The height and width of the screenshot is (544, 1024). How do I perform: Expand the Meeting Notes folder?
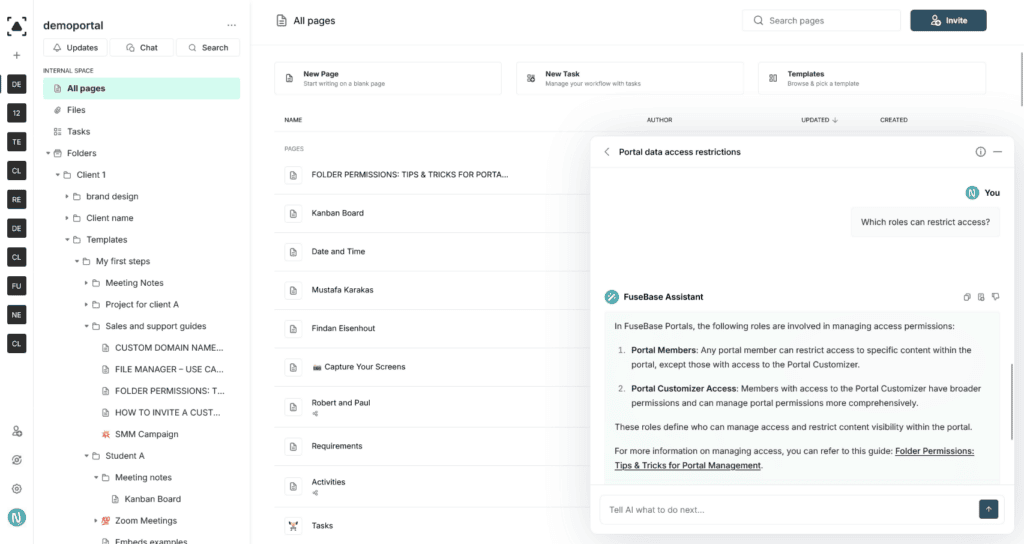click(x=86, y=283)
